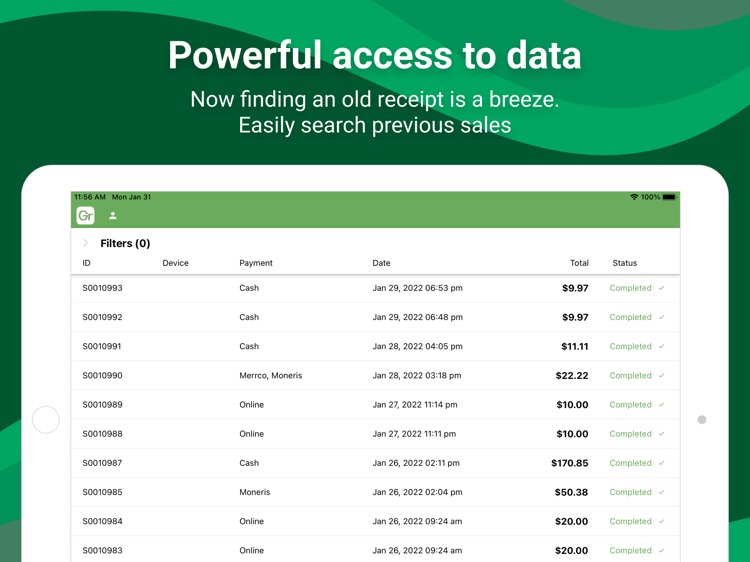Select Completed status of sale S0010987
This screenshot has width=750, height=562.
[630, 463]
